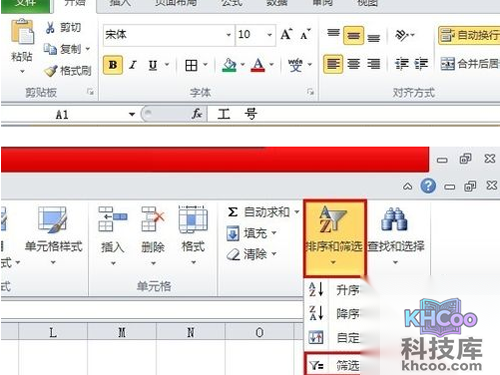The height and width of the screenshot is (375, 500).
Task: Collapse the ribbon with caret icon
Action: pyautogui.click(x=407, y=187)
